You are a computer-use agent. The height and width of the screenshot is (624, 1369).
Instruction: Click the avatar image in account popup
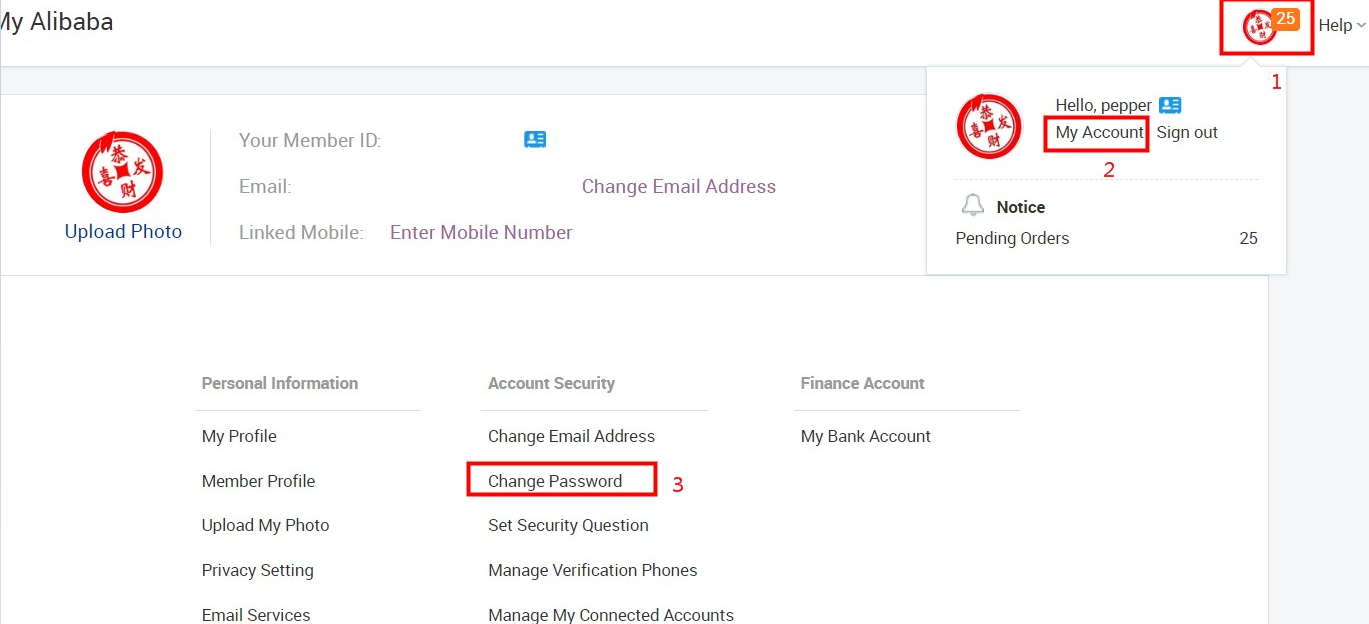coord(989,126)
